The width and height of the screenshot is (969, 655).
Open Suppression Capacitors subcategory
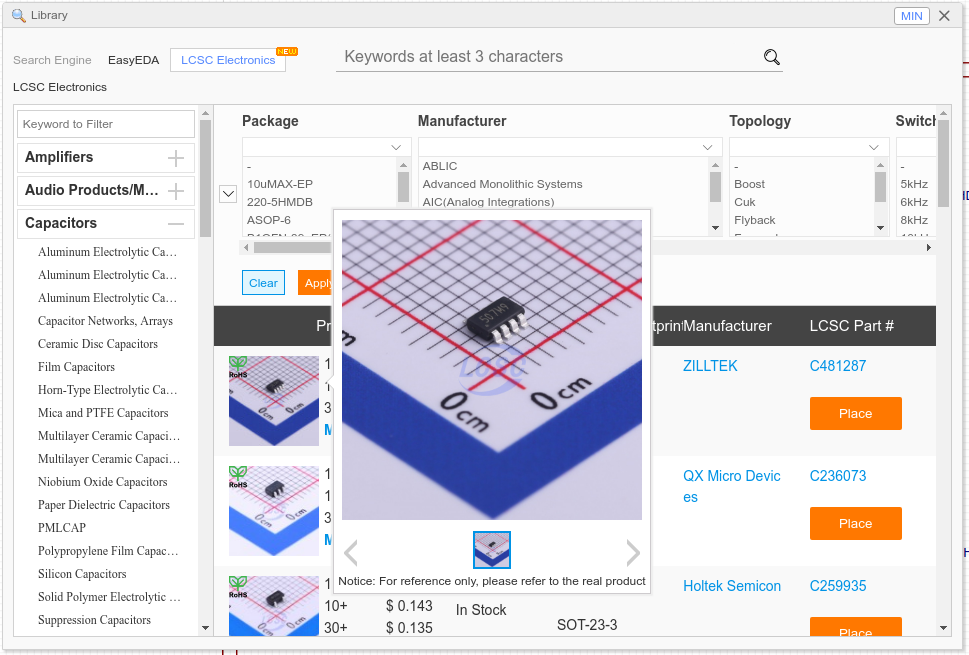(x=94, y=620)
